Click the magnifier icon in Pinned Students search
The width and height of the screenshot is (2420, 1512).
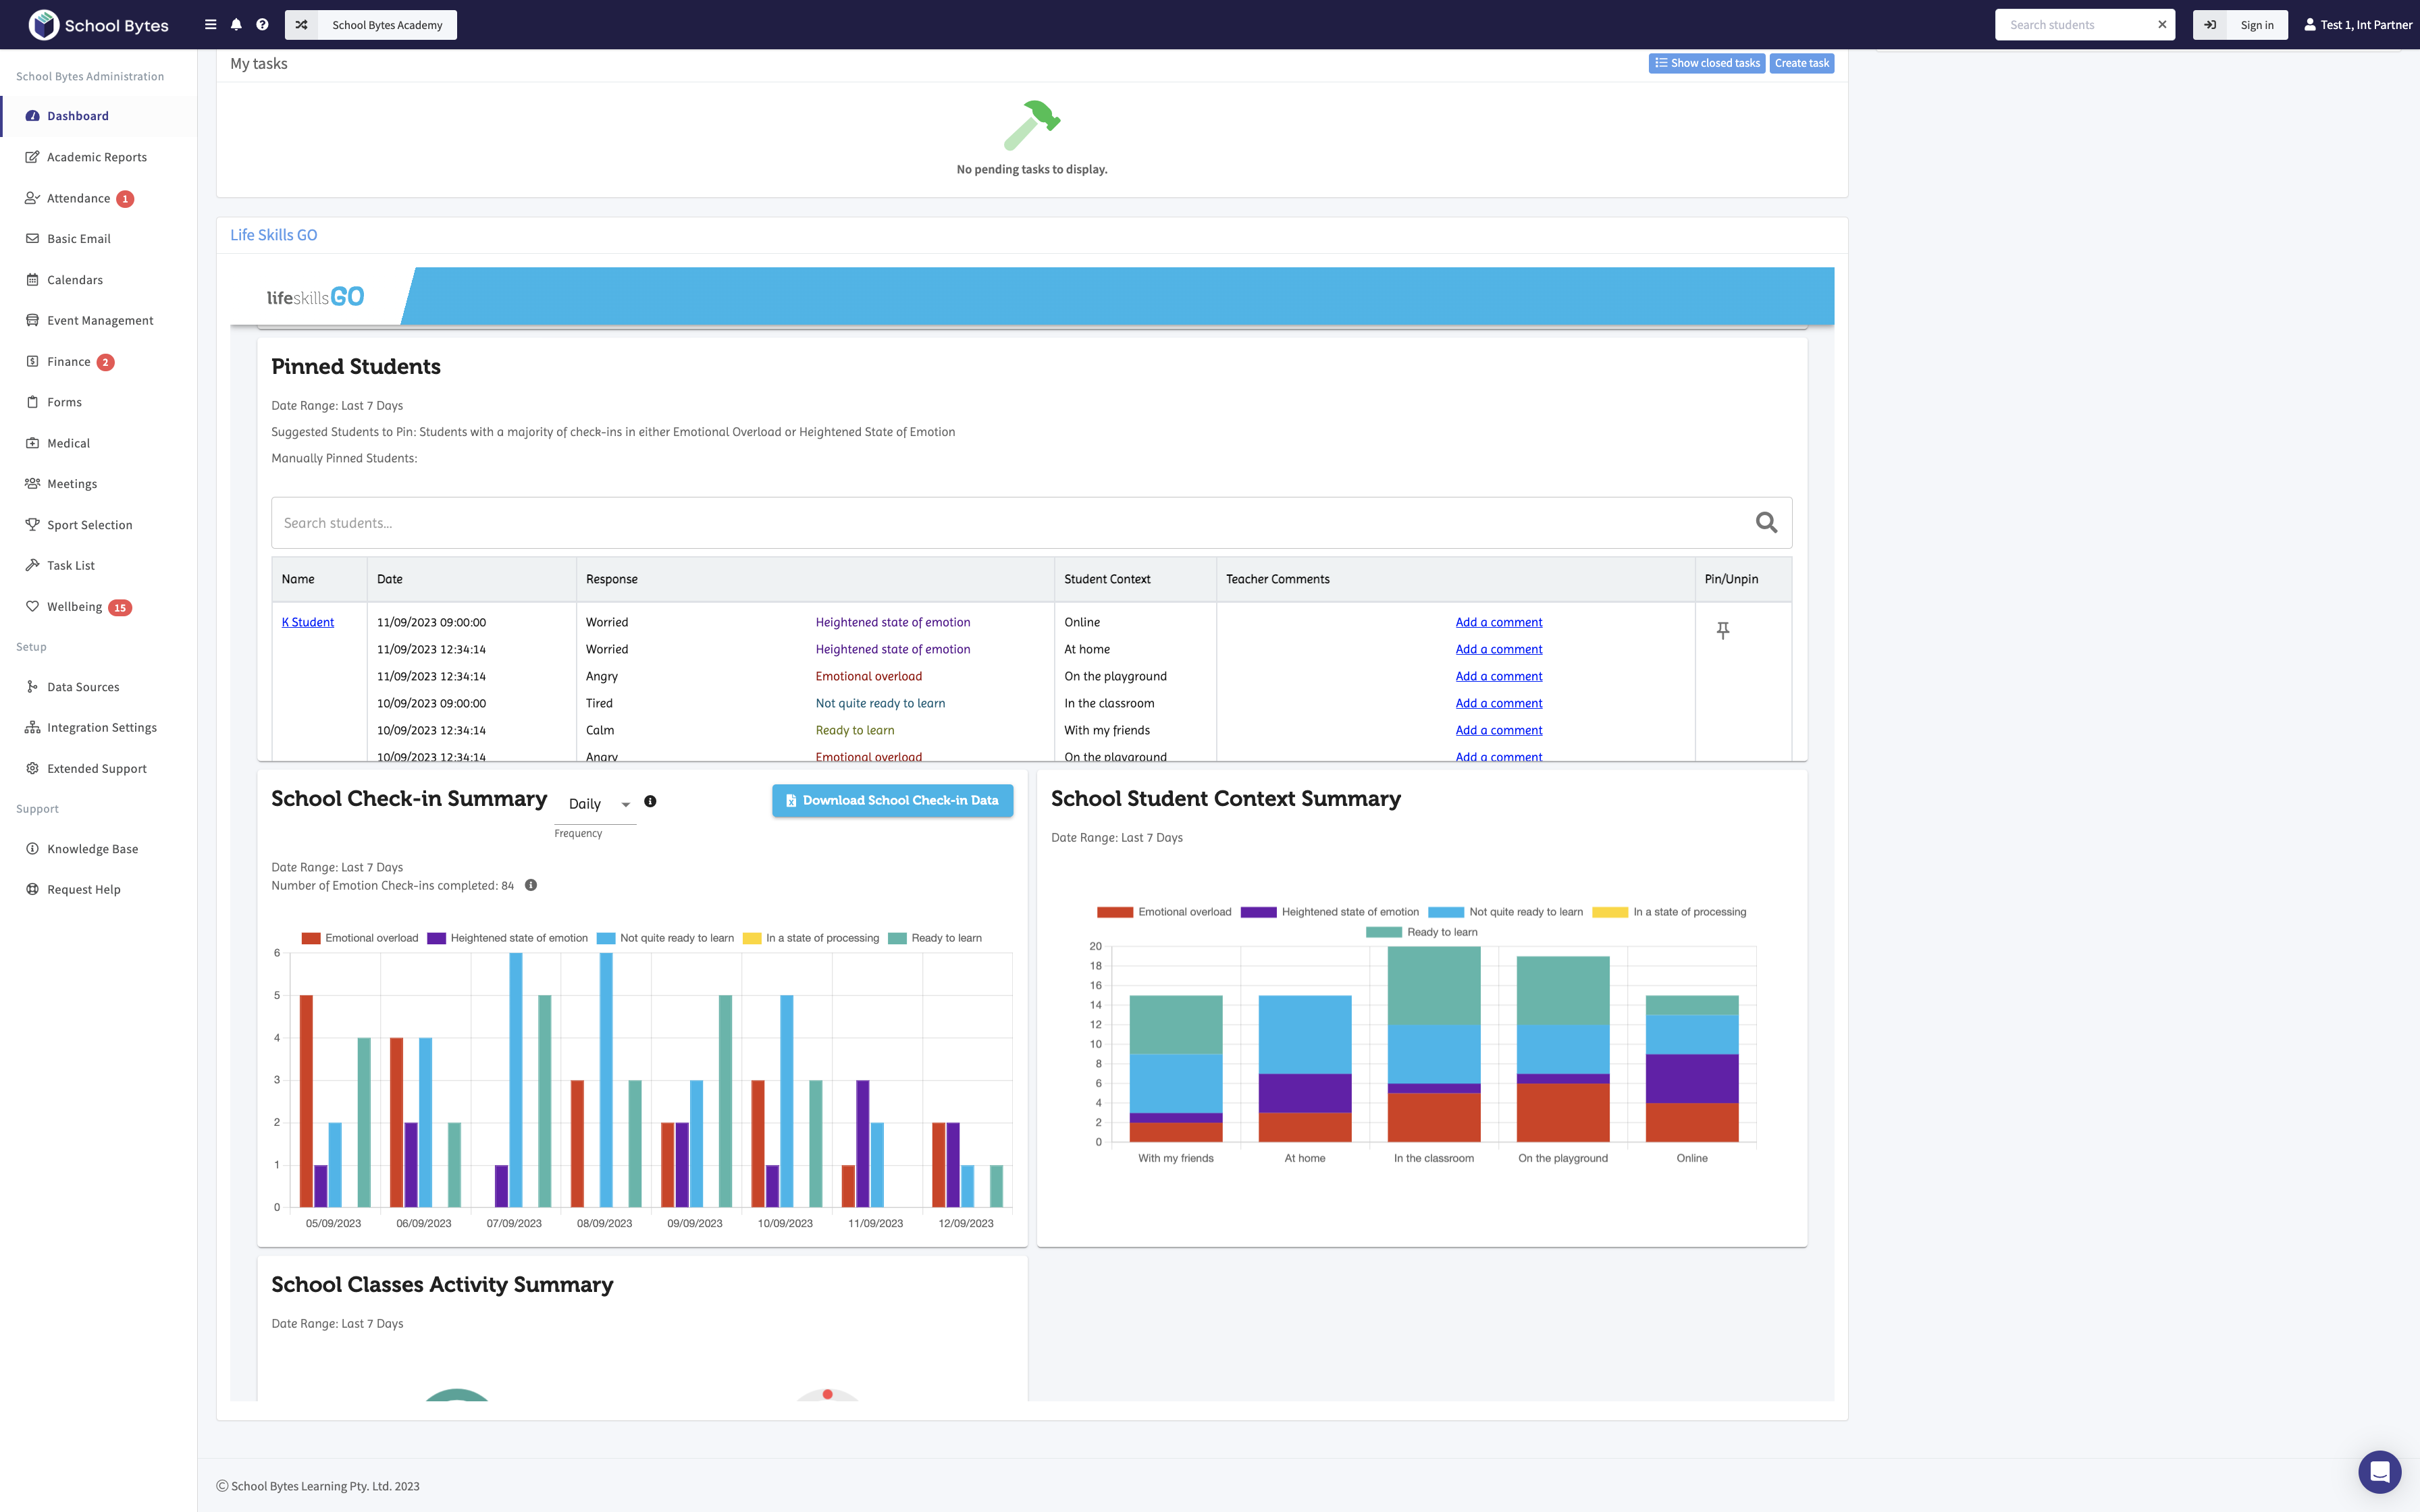tap(1766, 523)
